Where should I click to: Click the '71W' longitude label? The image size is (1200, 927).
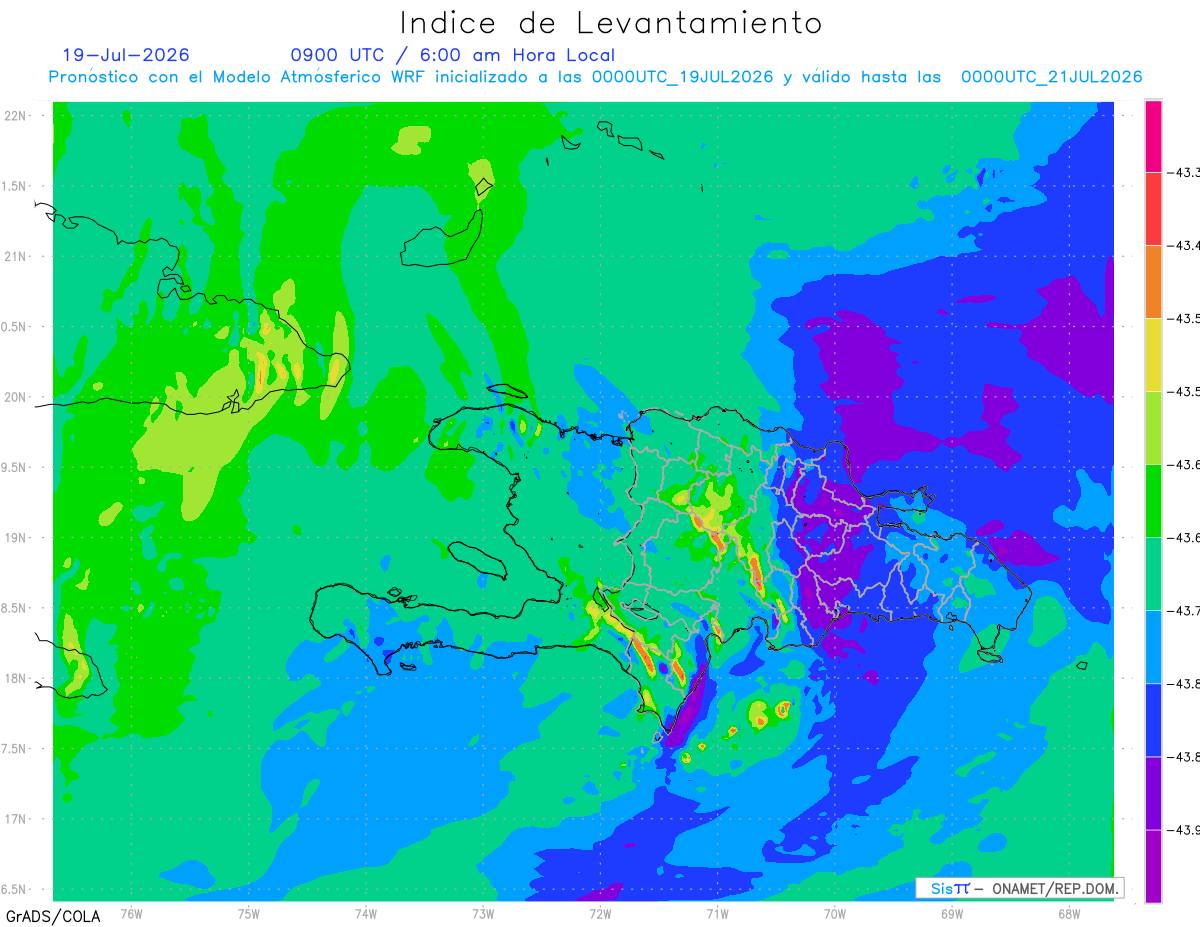coord(717,913)
